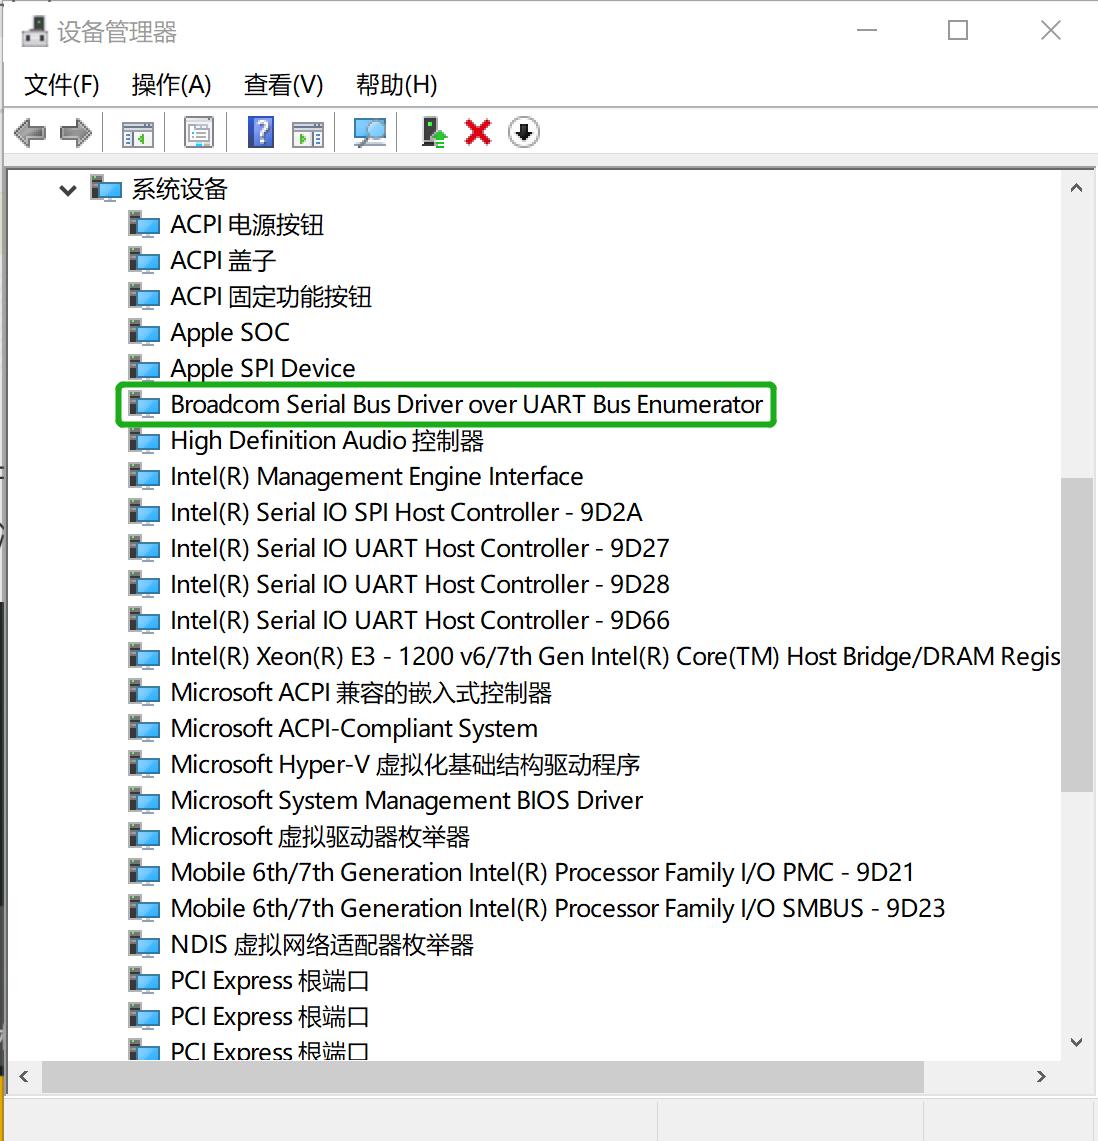
Task: Click red X Uninstall device icon
Action: pos(478,132)
